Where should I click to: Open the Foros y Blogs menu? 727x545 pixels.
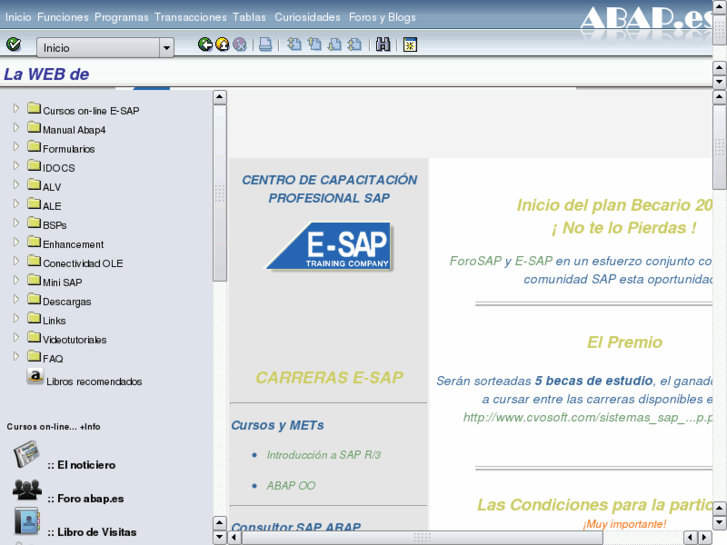[382, 17]
